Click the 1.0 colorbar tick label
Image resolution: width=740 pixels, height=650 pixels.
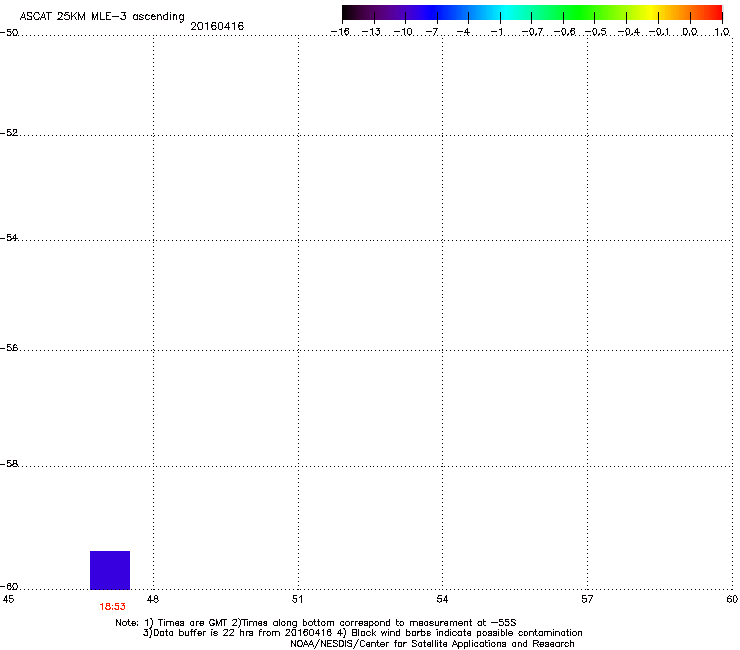pyautogui.click(x=722, y=32)
